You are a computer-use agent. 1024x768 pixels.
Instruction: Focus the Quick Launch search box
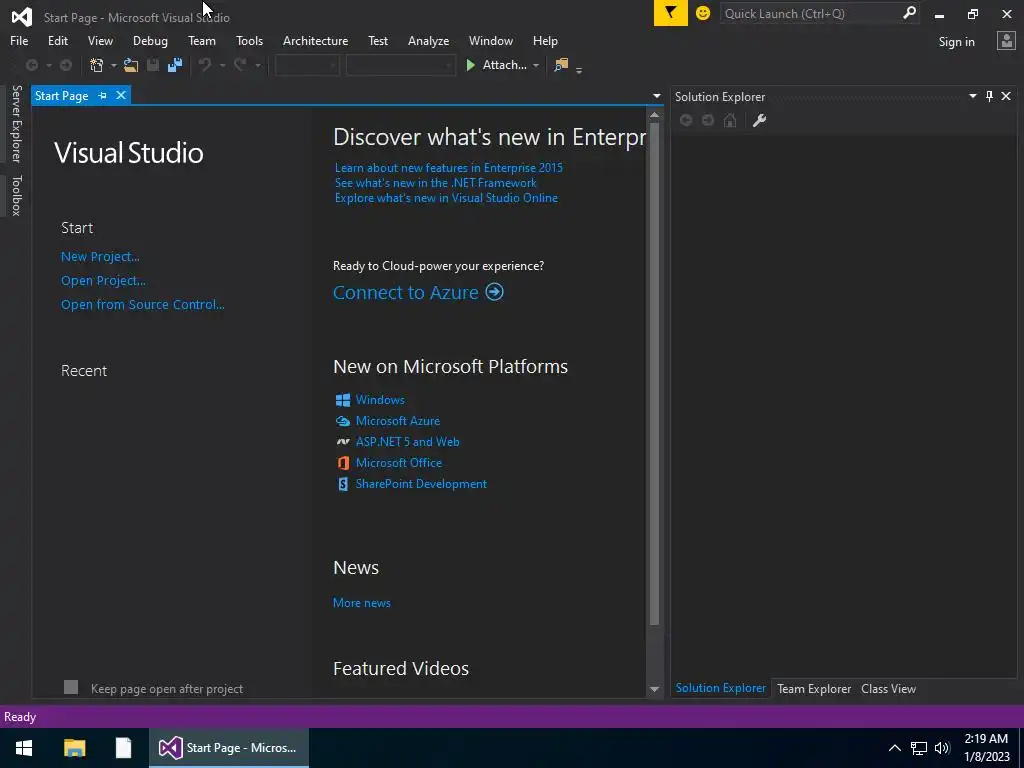point(810,13)
